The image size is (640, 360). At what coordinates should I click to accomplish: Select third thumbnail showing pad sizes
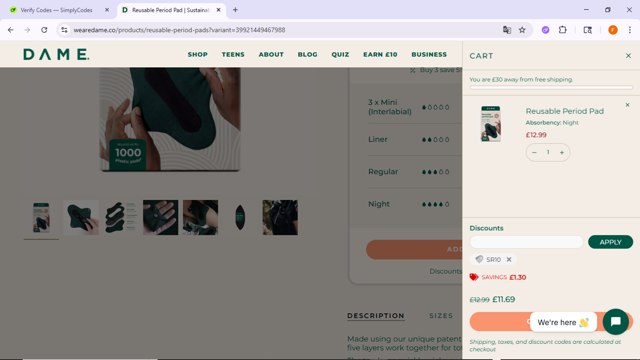click(121, 218)
